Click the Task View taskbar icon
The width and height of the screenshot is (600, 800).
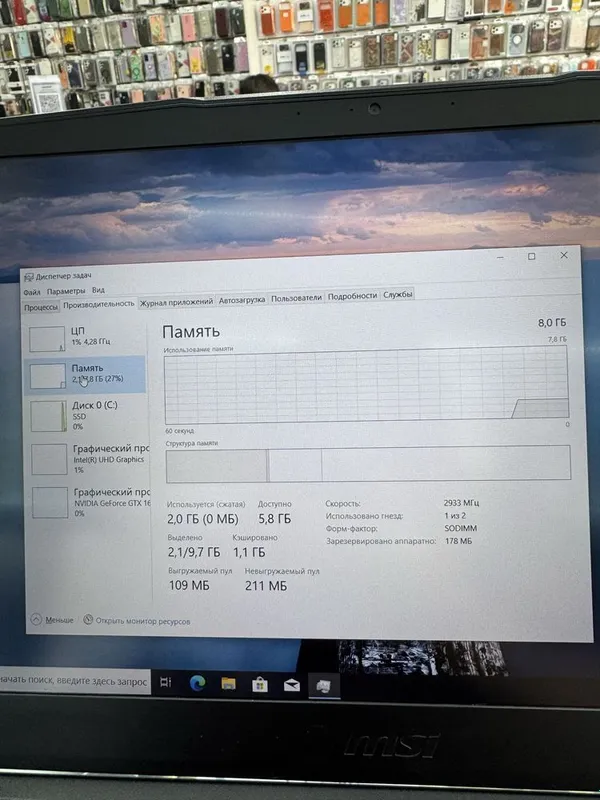tap(166, 682)
